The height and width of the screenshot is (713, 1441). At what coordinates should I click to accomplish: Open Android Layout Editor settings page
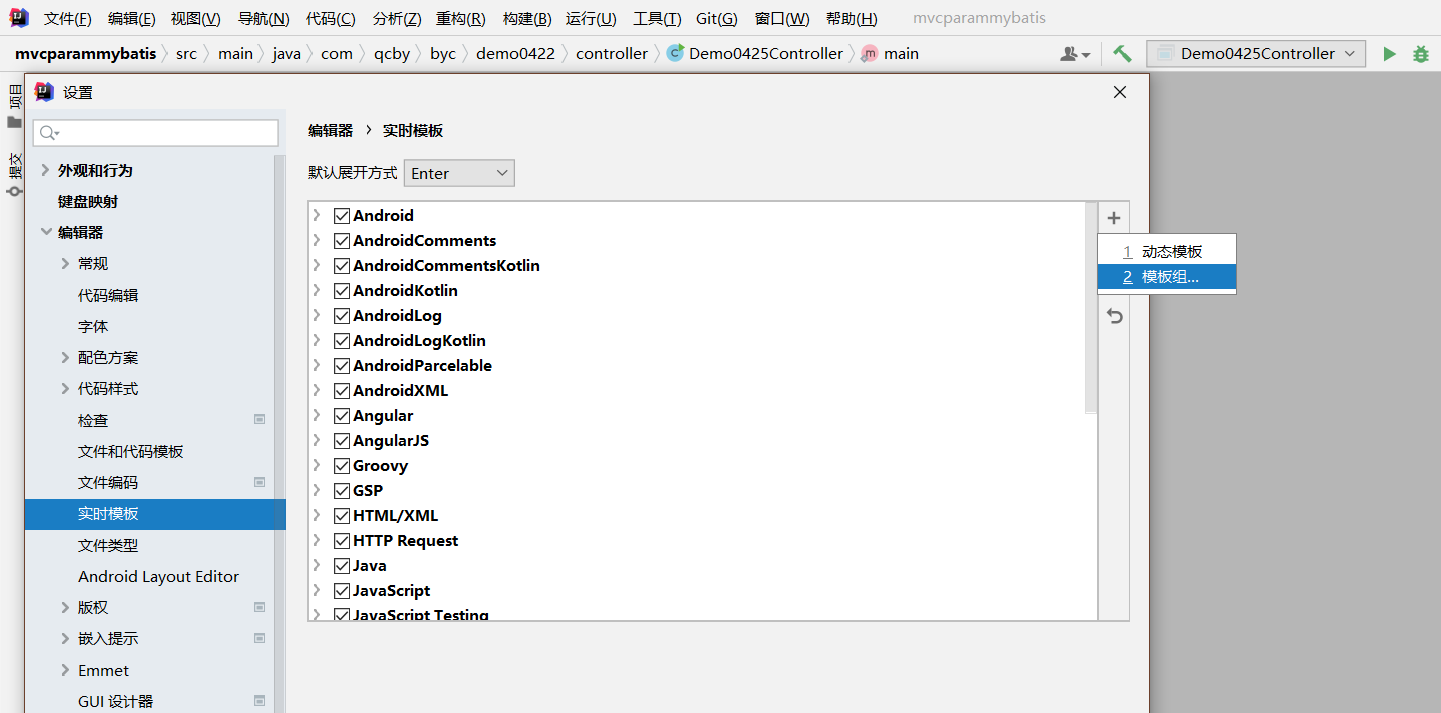(159, 576)
